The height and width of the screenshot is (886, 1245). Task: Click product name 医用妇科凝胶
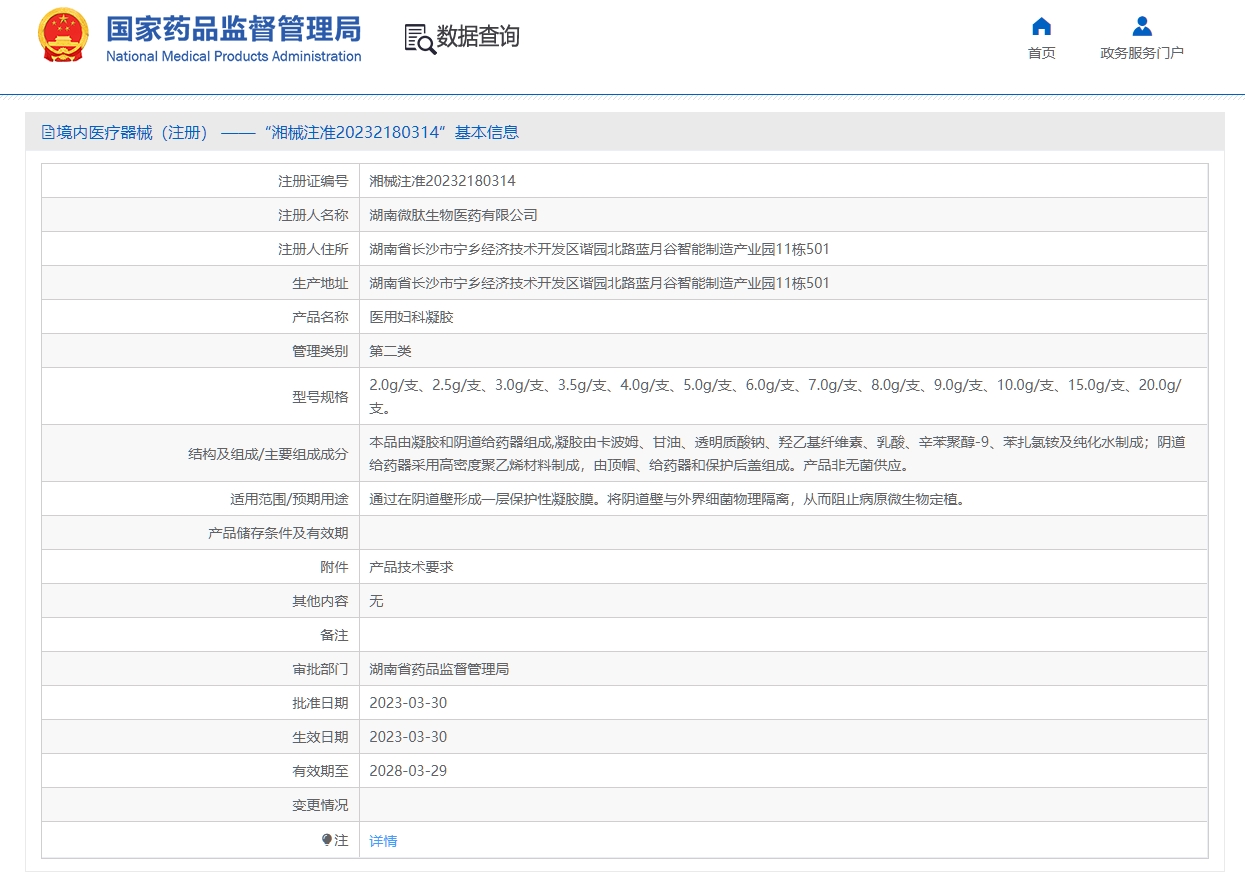pyautogui.click(x=411, y=317)
